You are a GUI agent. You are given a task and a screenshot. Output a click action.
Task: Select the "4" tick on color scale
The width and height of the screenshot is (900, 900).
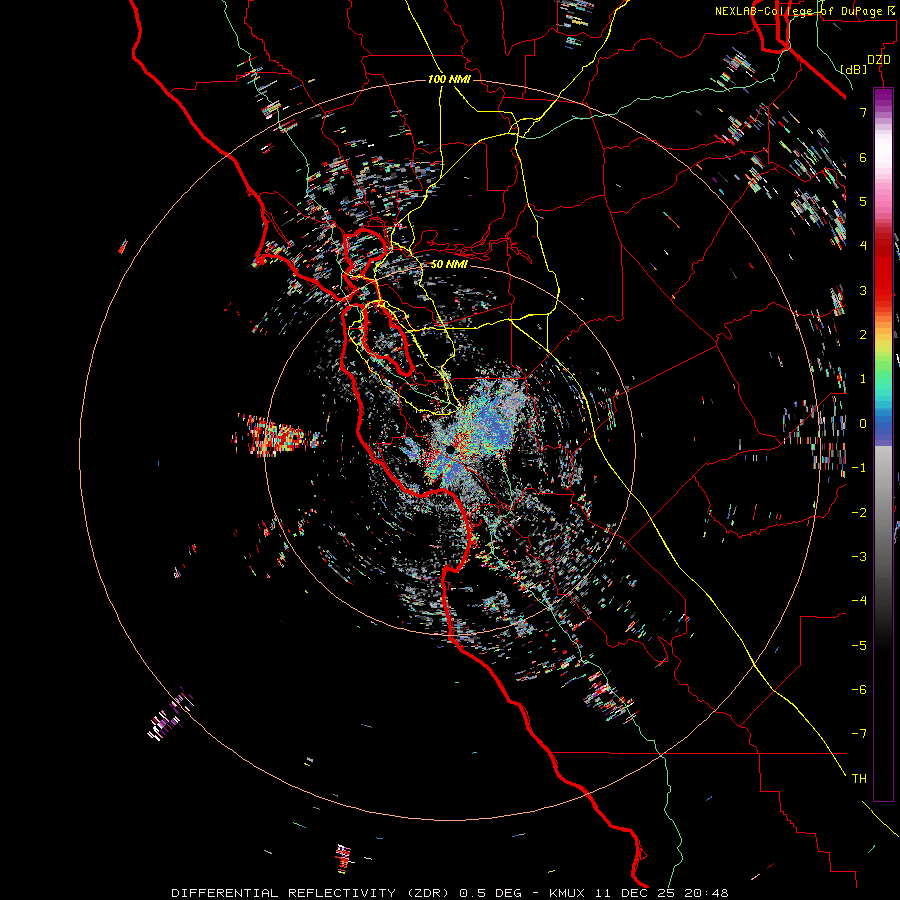[x=863, y=246]
